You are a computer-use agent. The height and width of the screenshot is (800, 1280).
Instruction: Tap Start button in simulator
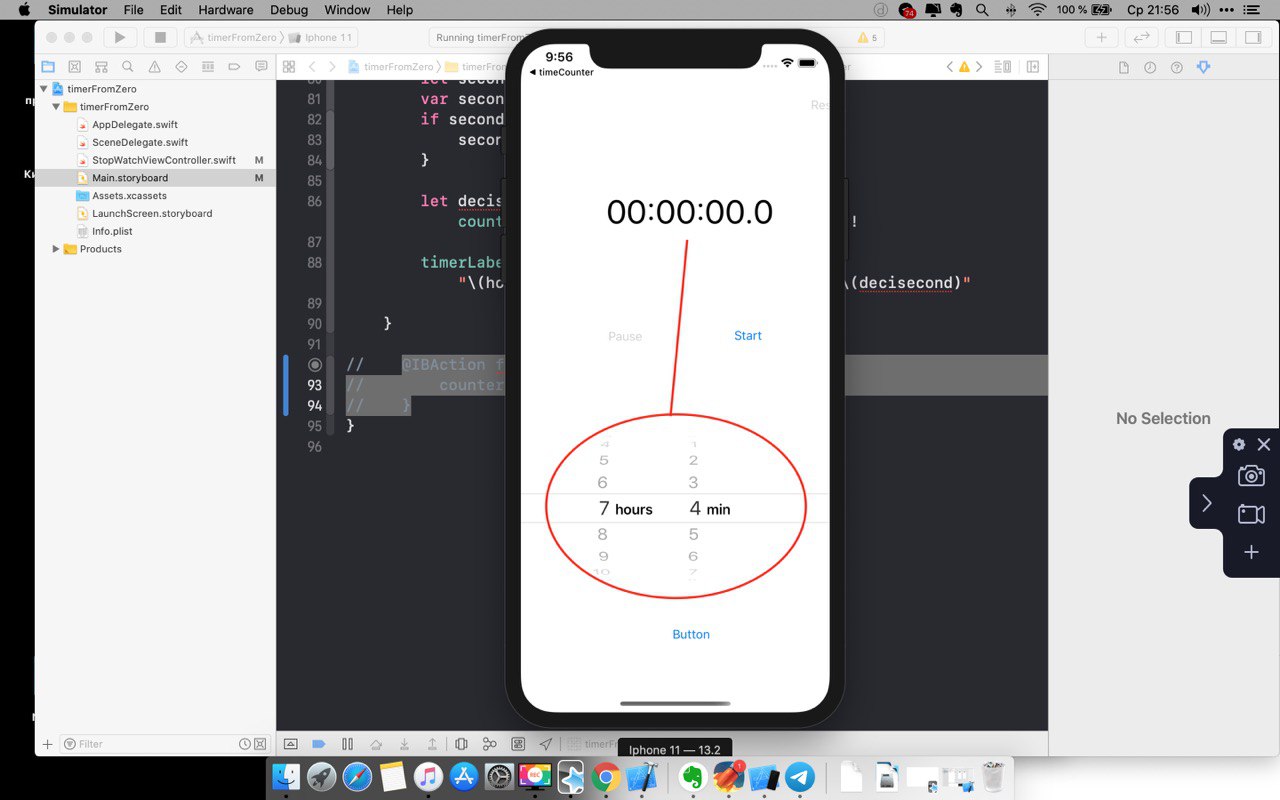(x=748, y=336)
